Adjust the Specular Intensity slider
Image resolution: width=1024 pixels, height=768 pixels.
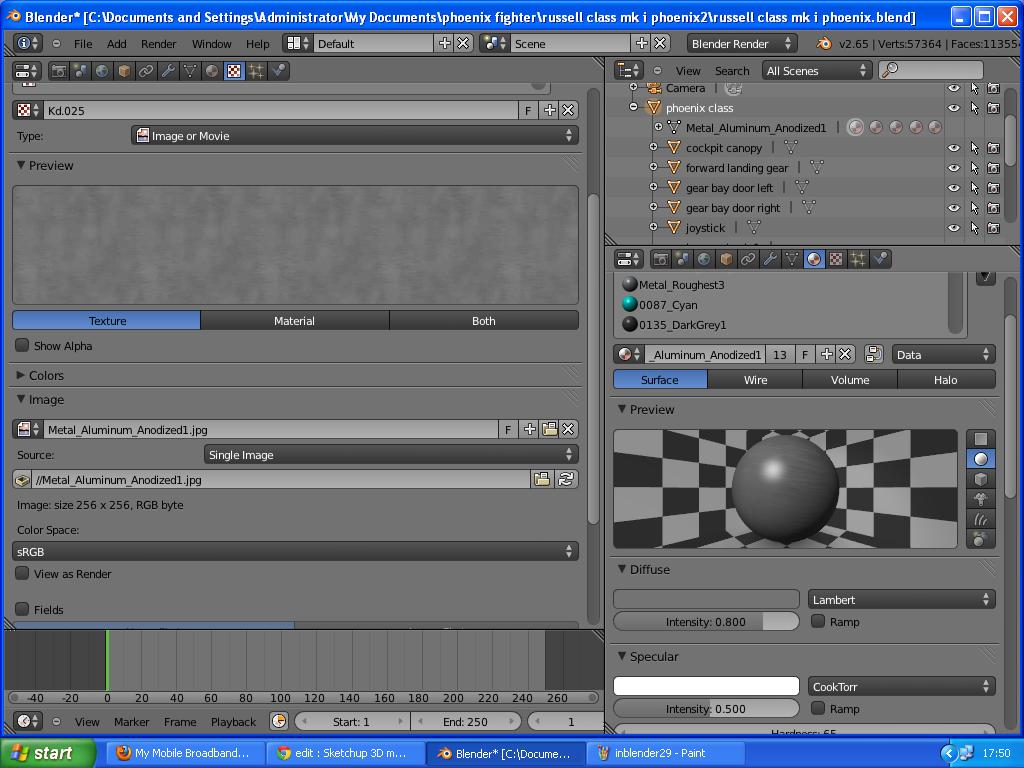[x=706, y=708]
